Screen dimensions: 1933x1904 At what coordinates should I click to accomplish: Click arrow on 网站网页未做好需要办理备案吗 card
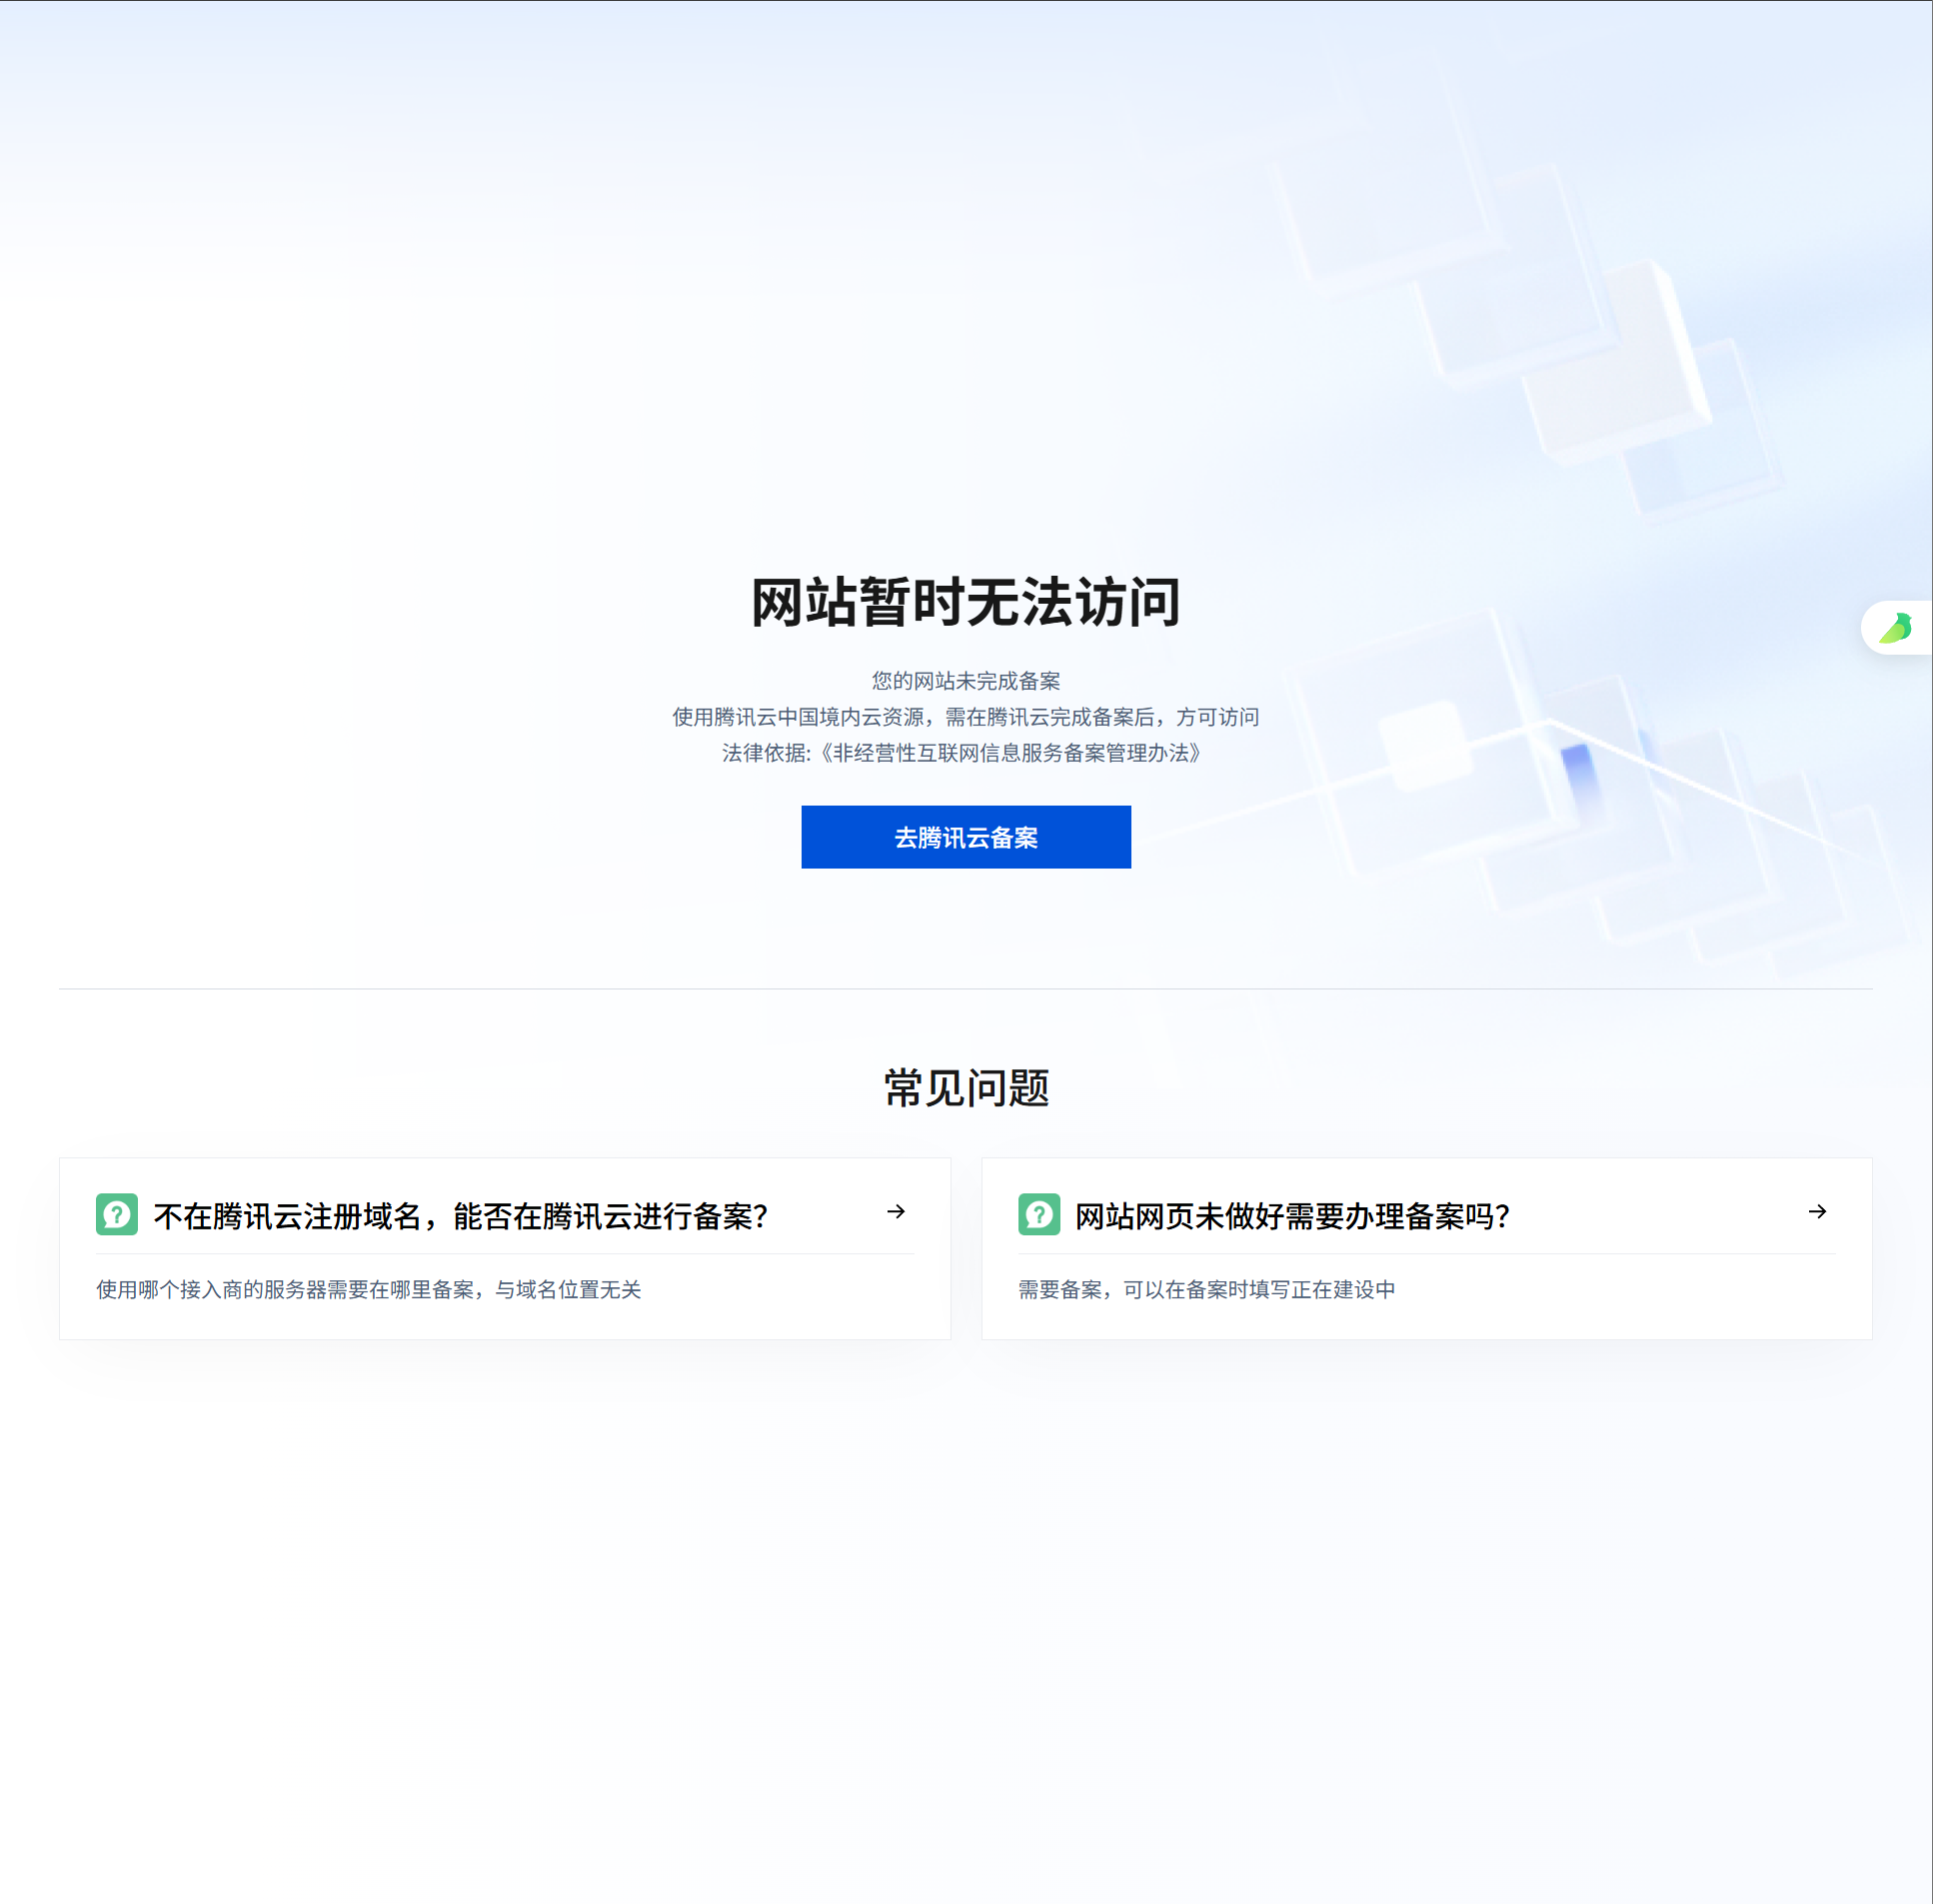(1817, 1212)
